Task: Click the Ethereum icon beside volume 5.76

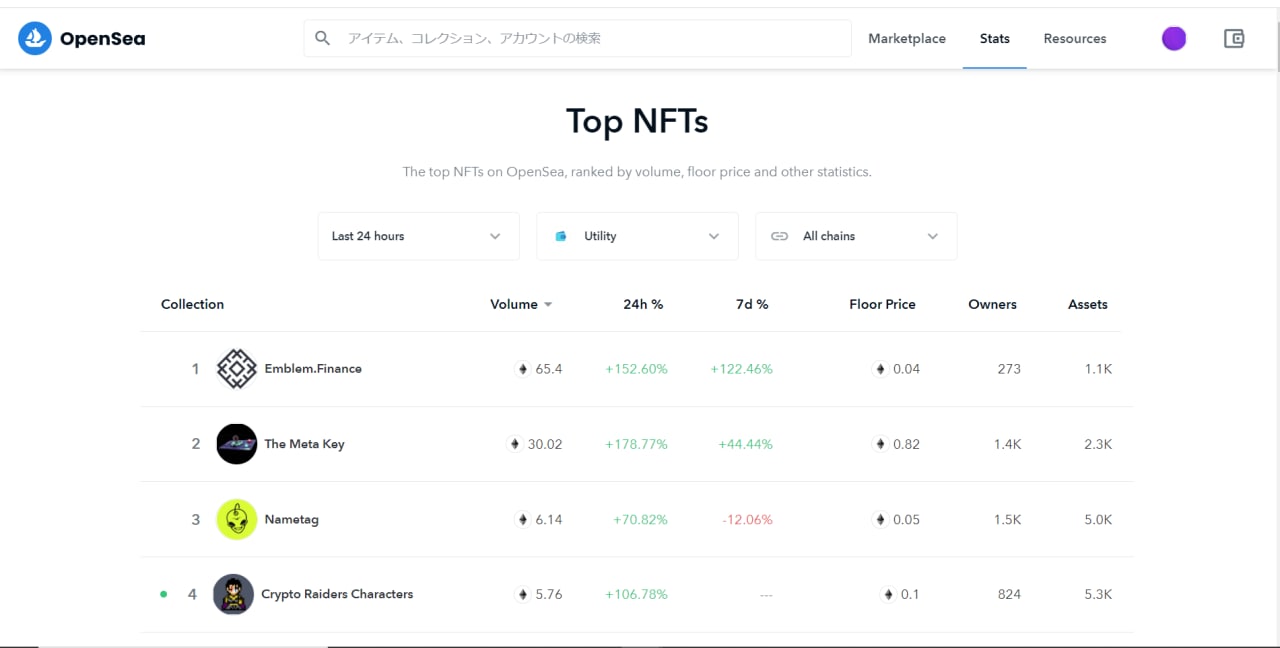Action: [522, 594]
